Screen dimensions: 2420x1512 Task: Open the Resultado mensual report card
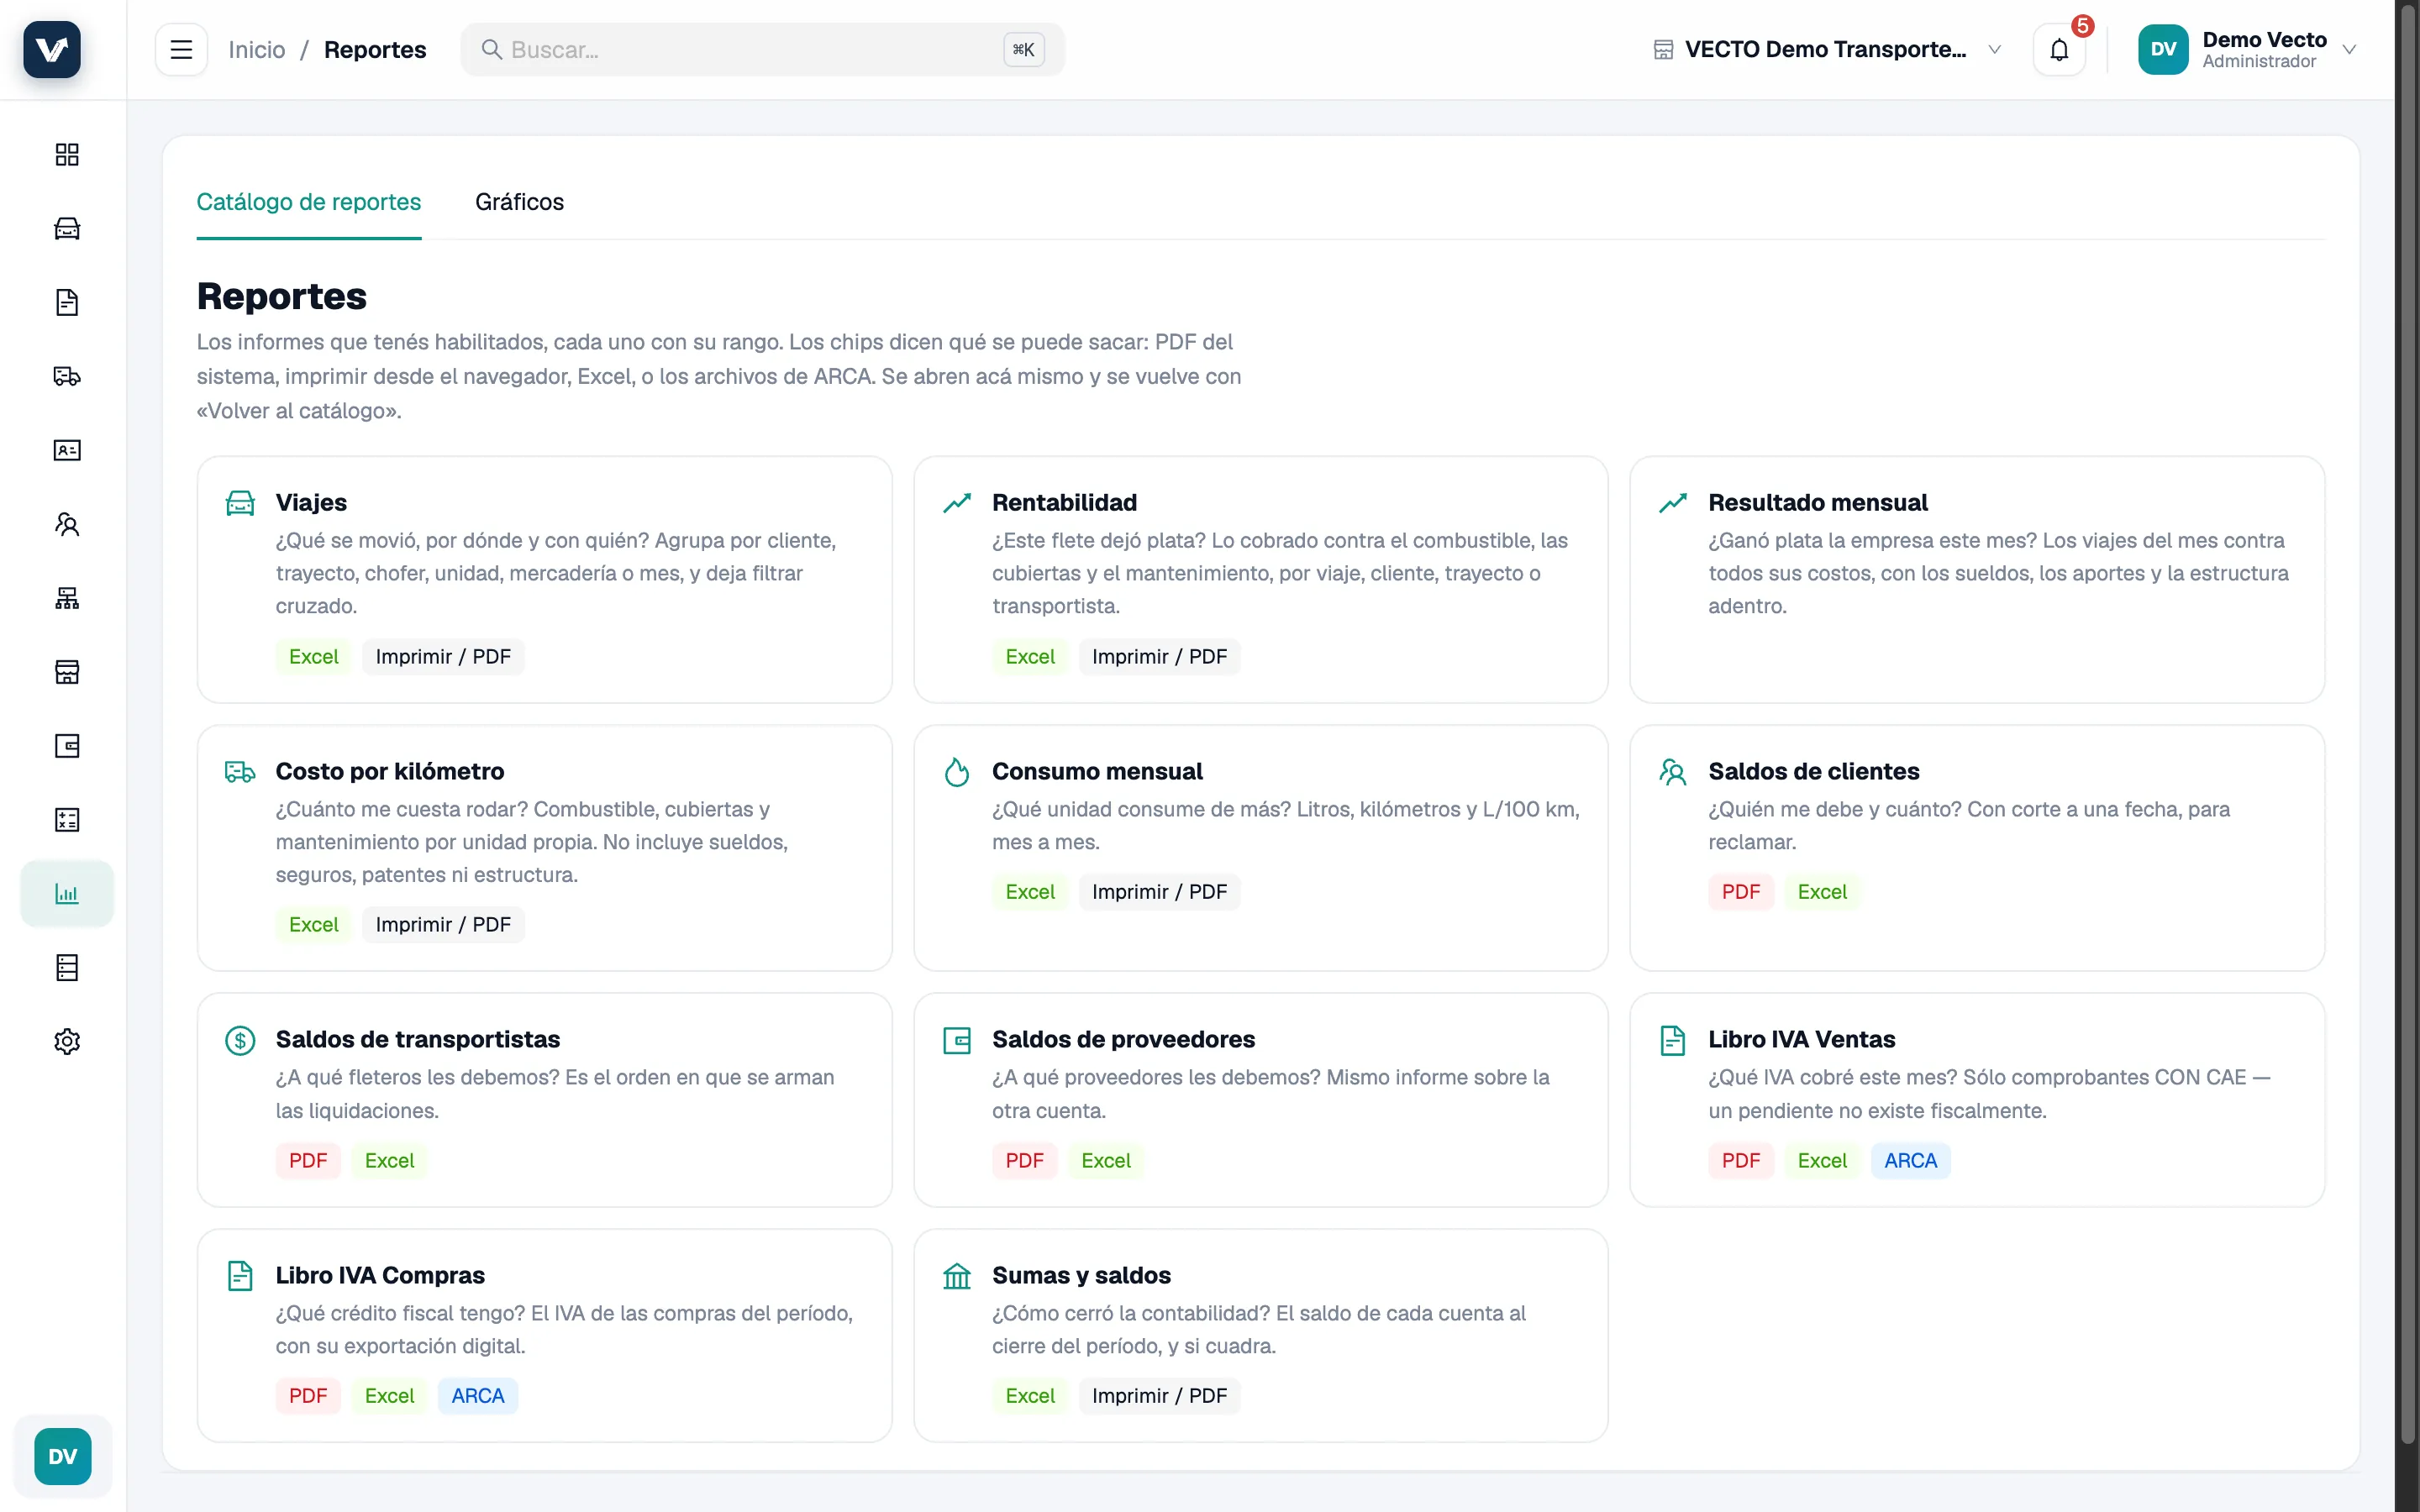(1977, 579)
